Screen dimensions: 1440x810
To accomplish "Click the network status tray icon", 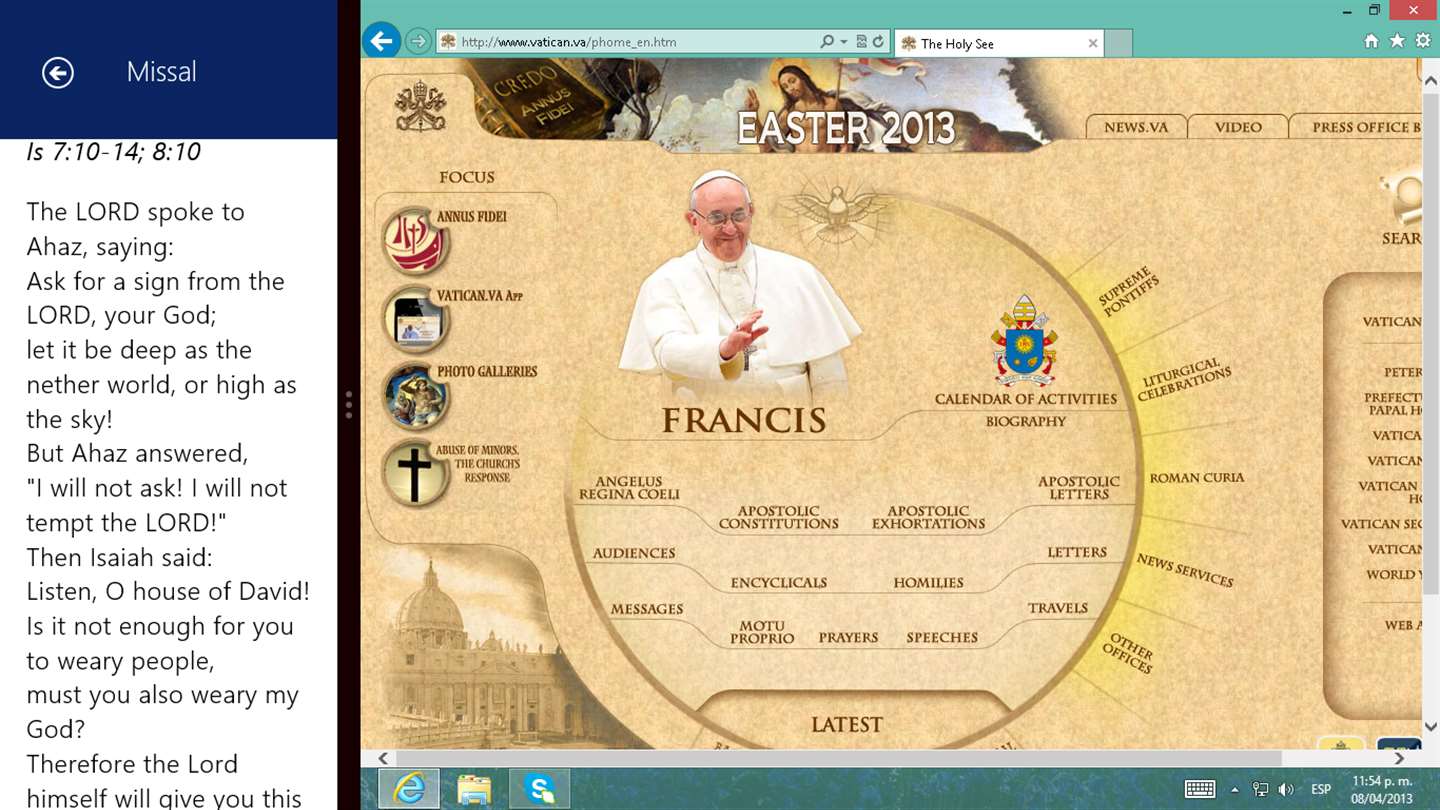I will coord(1261,789).
